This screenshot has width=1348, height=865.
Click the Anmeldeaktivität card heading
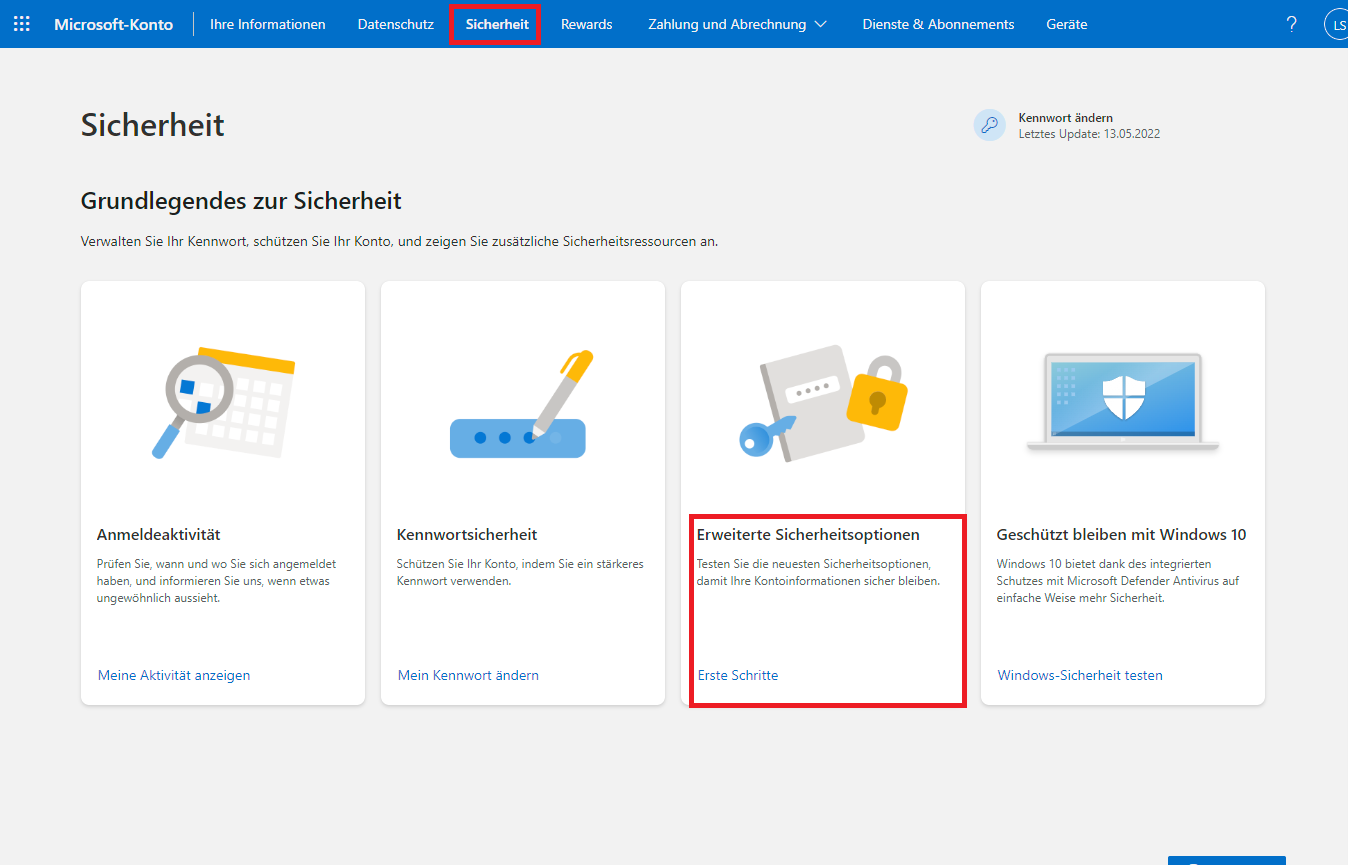159,535
